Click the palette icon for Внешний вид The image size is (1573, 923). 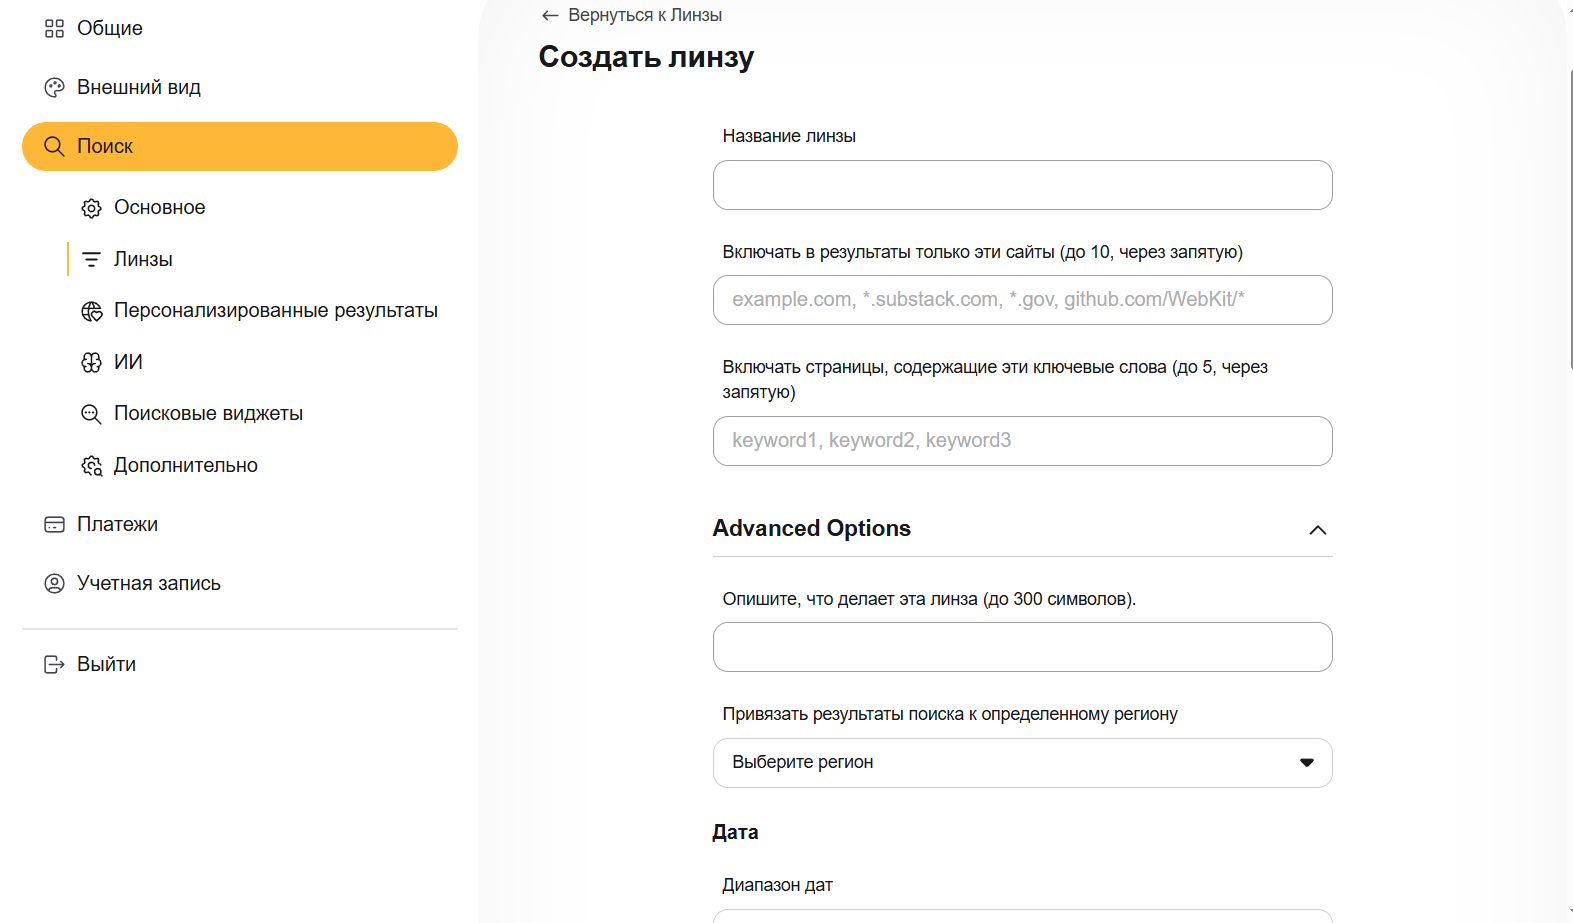tap(54, 88)
